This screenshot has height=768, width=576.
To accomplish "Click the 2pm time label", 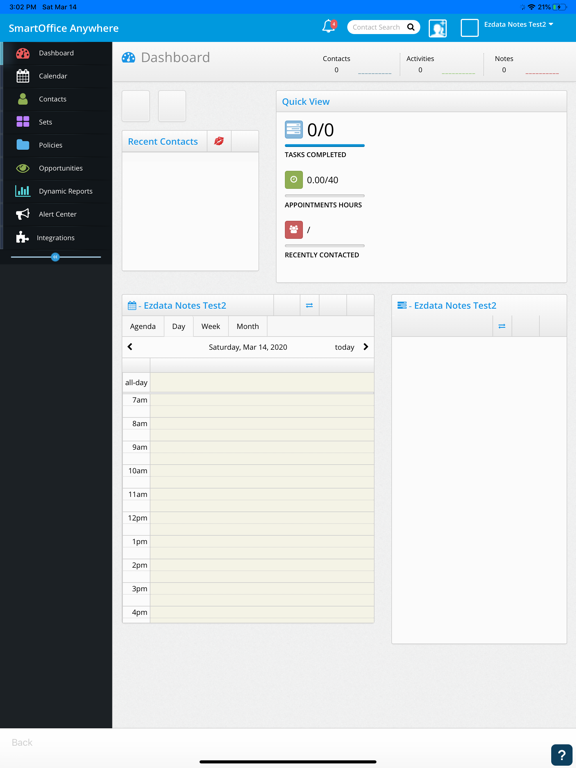I will 140,565.
